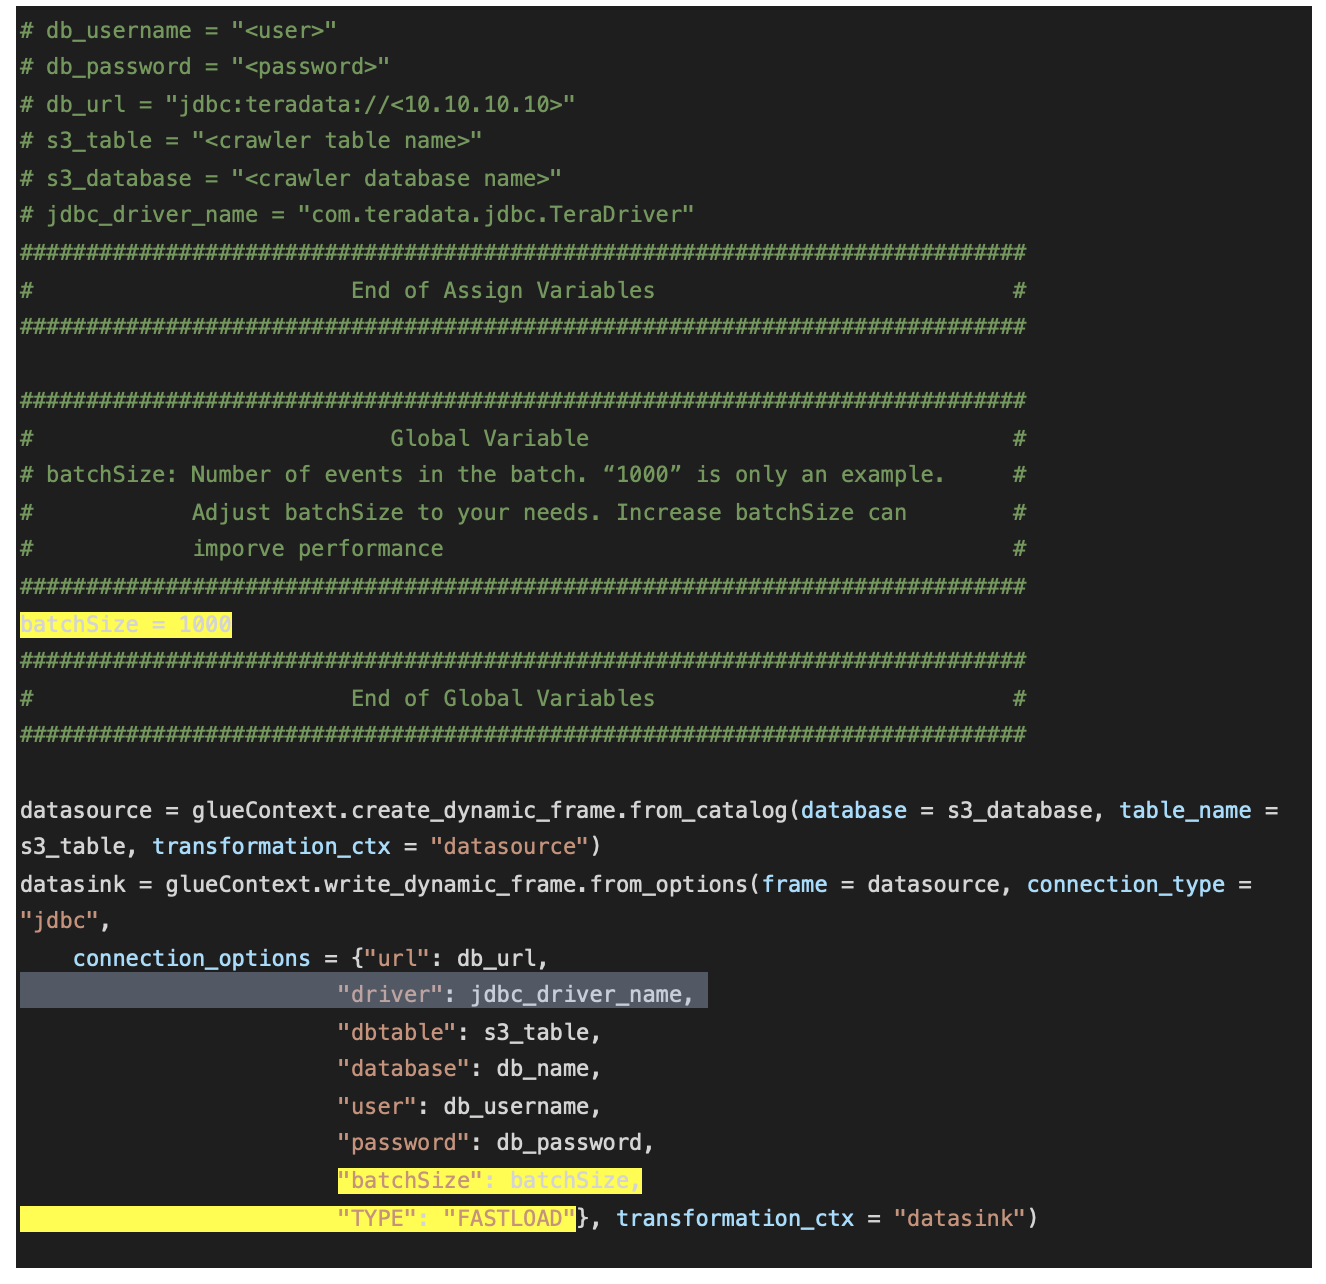Click the "driver" key in connection options
The height and width of the screenshot is (1284, 1326).
390,995
